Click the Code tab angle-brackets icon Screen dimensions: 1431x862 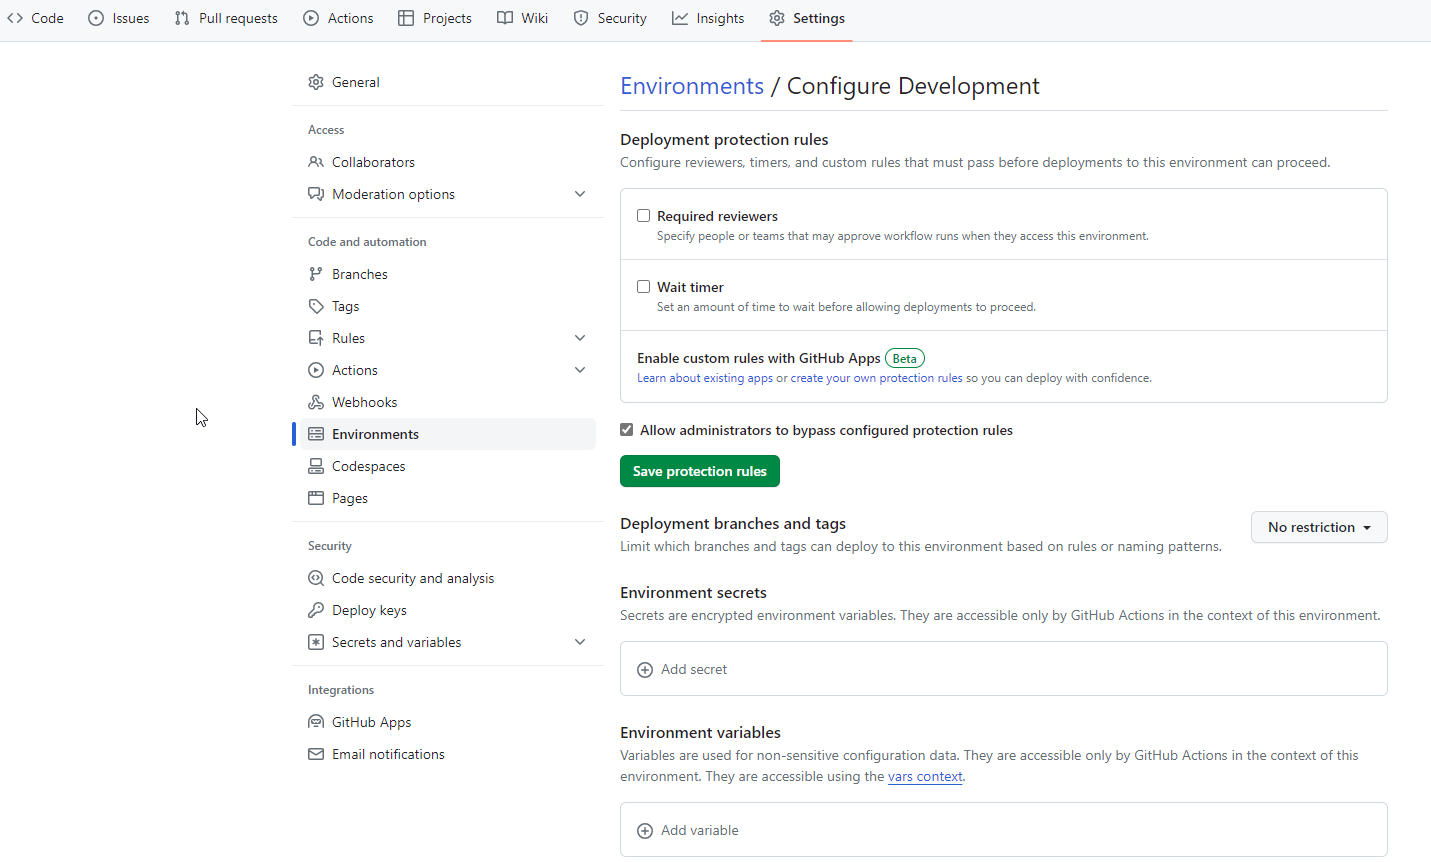tap(15, 18)
